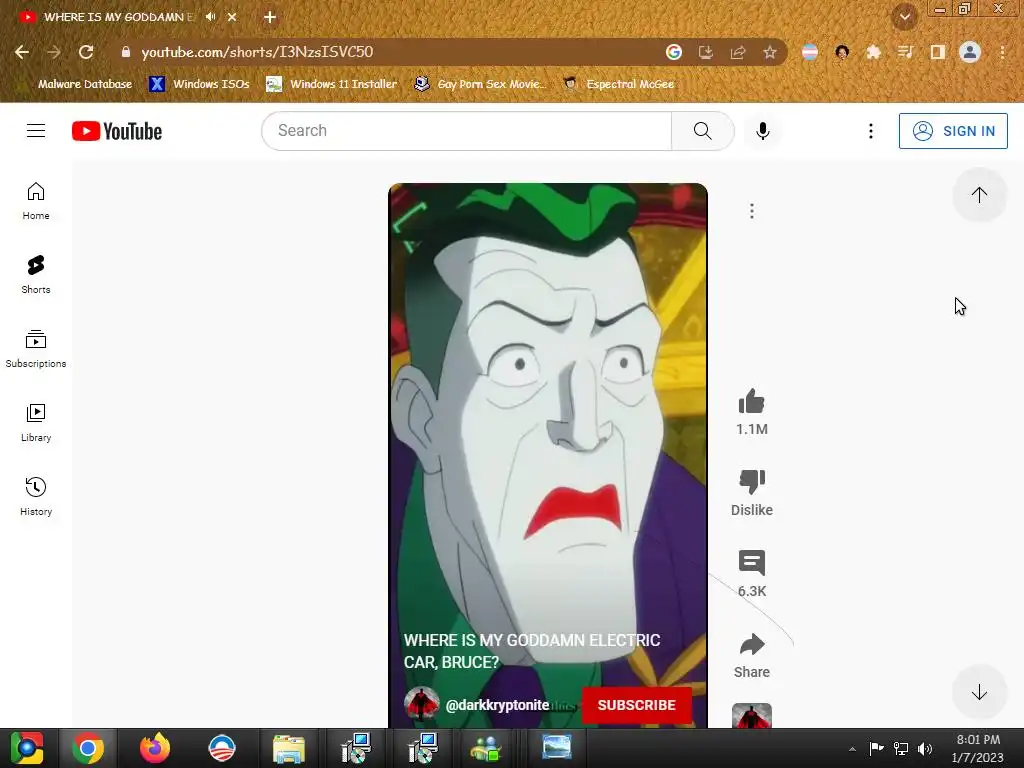Open tab search dropdown arrow
Viewport: 1024px width, 768px height.
(905, 17)
